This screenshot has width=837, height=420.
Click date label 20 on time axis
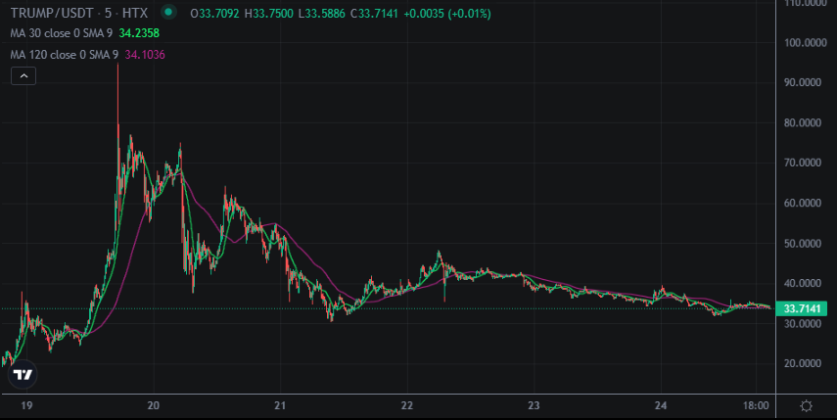(153, 406)
